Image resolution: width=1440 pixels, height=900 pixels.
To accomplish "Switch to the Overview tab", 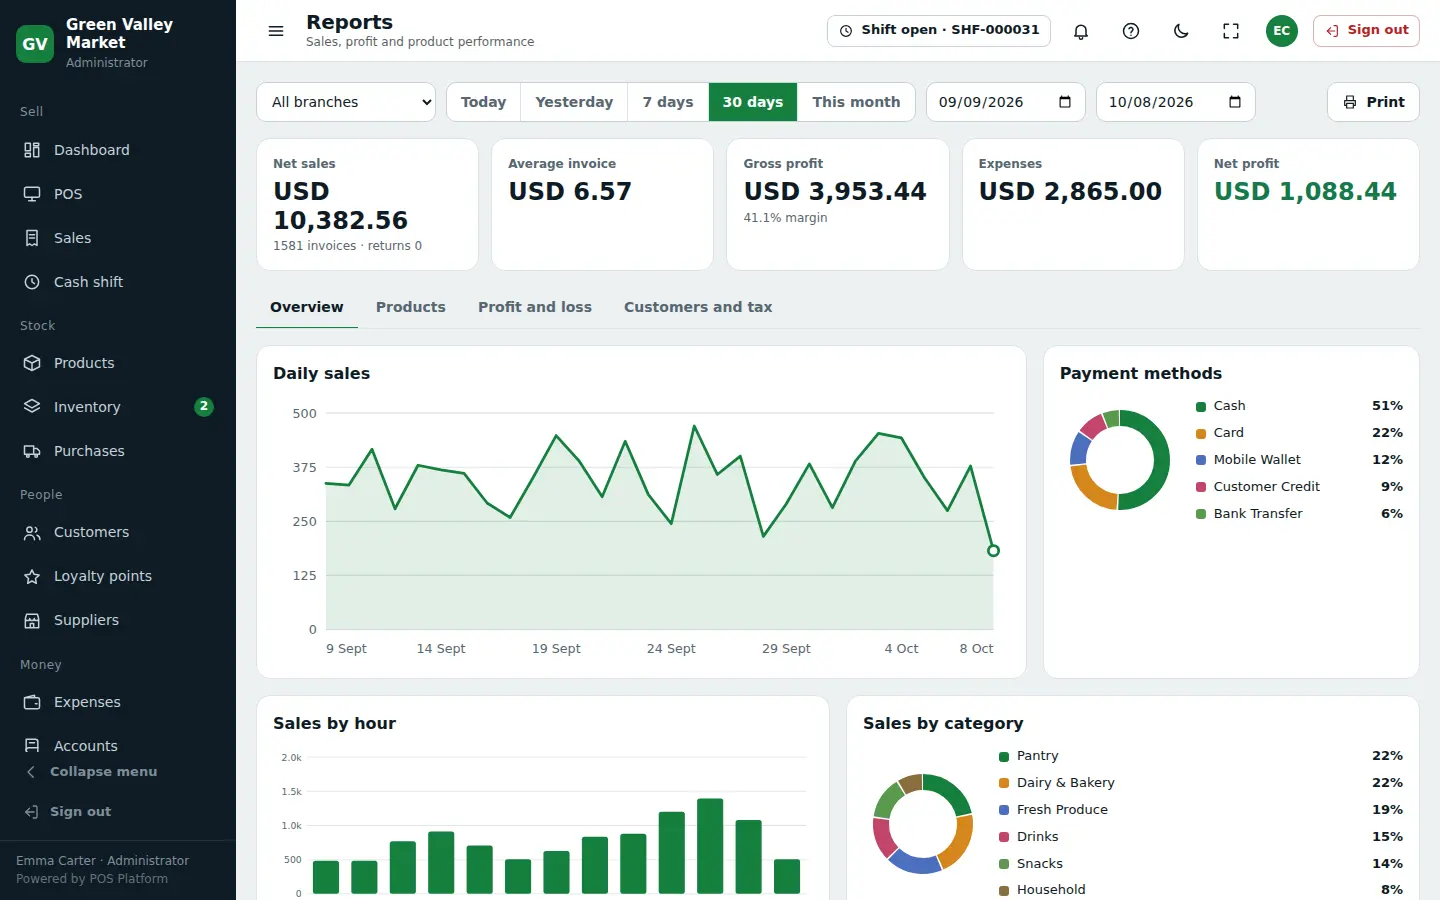I will [x=307, y=308].
